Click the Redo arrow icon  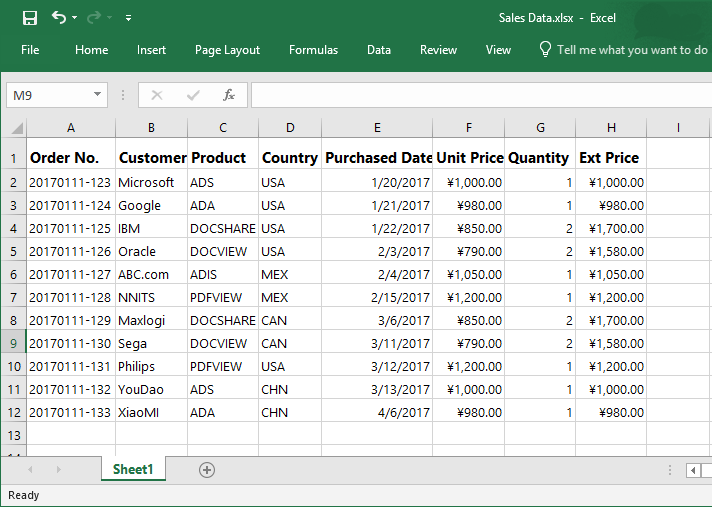coord(94,18)
